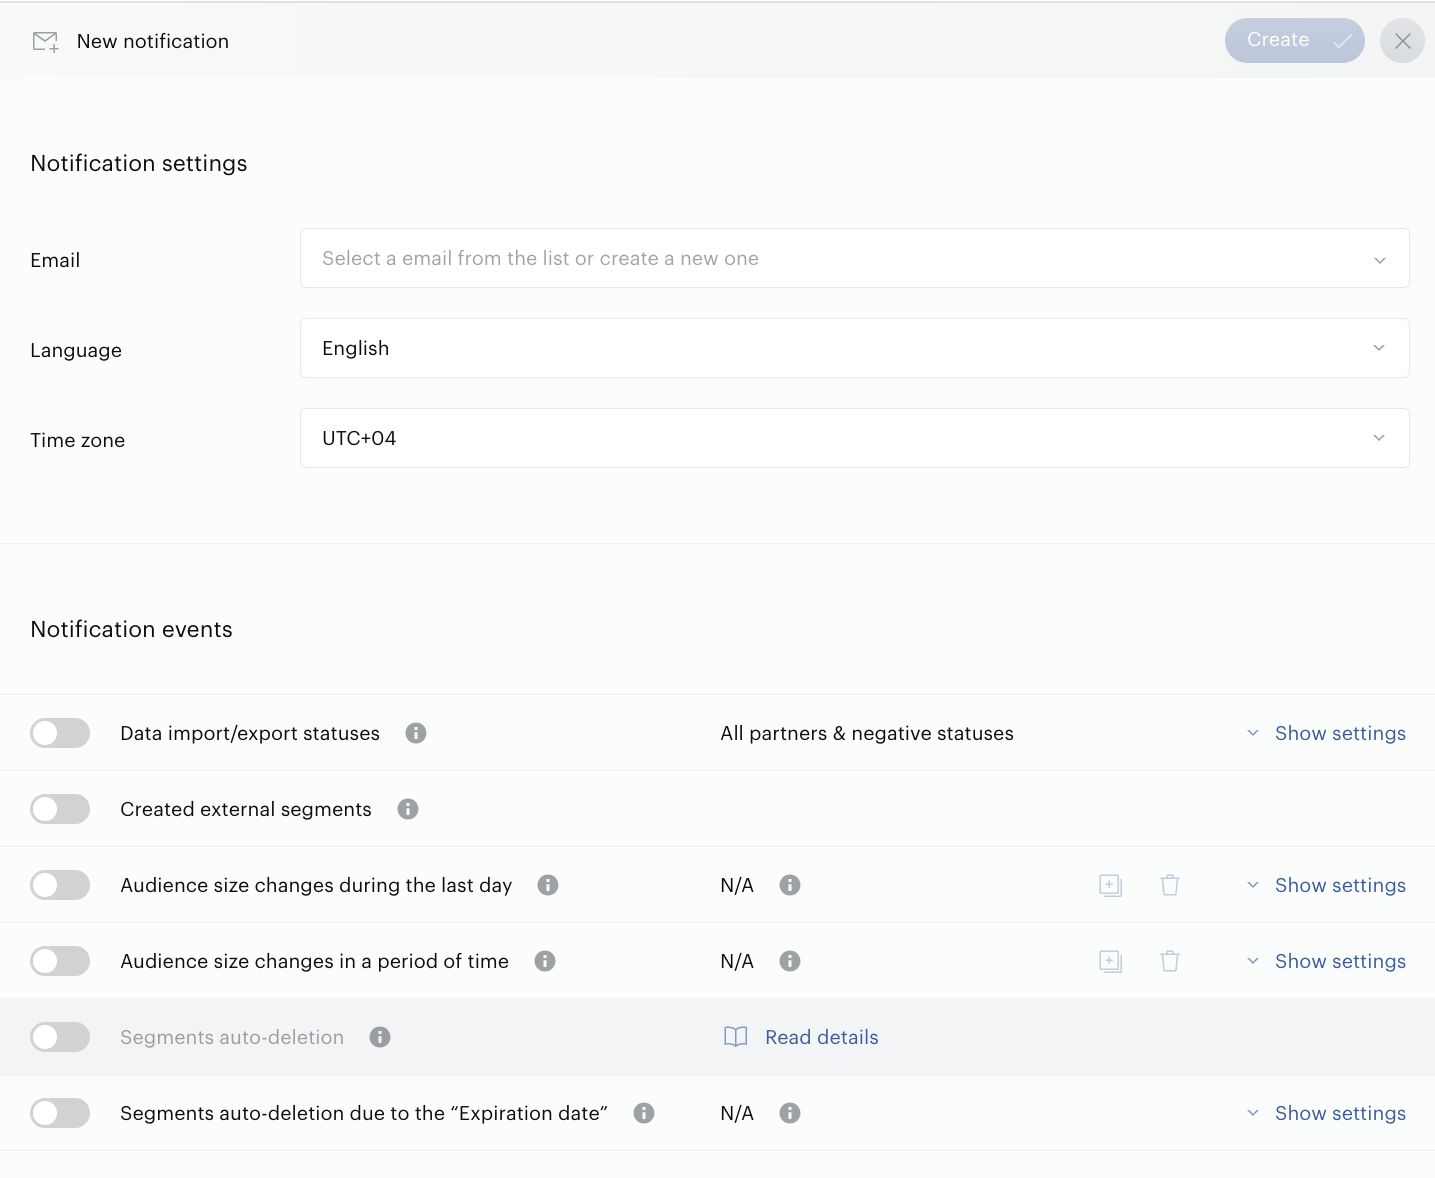The image size is (1435, 1178).
Task: Toggle Data import/export statuses switch
Action: (x=60, y=733)
